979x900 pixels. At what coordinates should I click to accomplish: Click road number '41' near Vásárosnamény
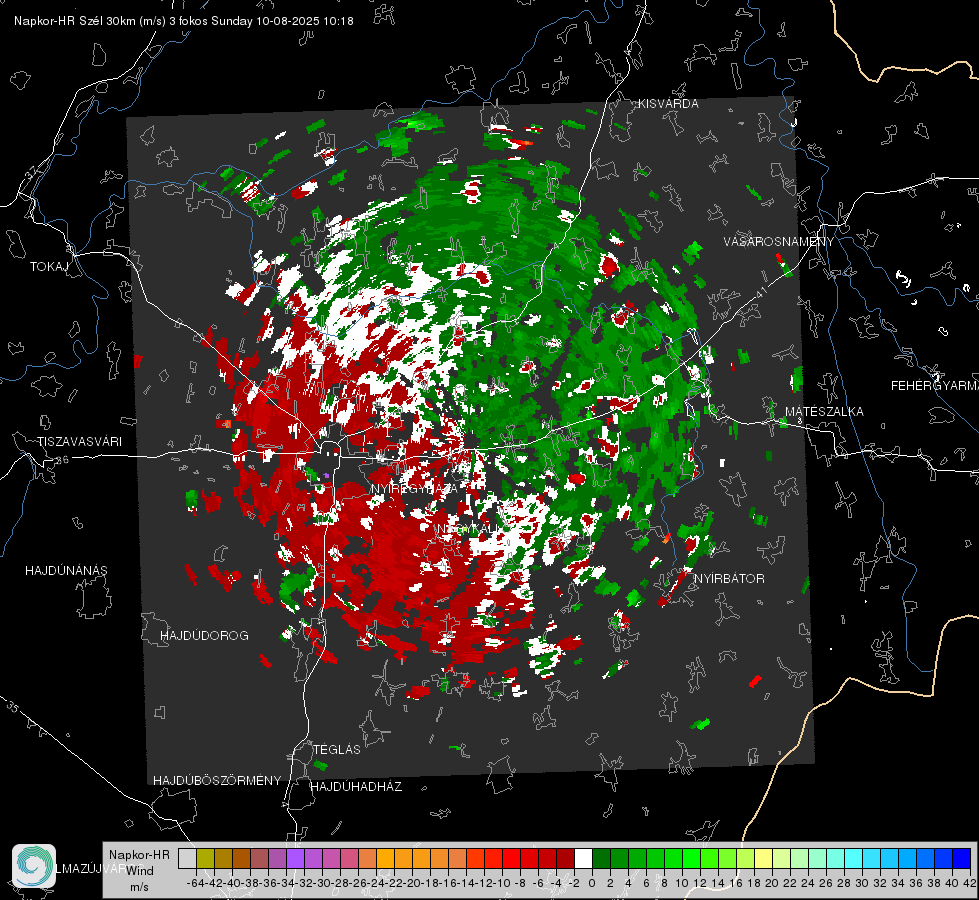760,292
